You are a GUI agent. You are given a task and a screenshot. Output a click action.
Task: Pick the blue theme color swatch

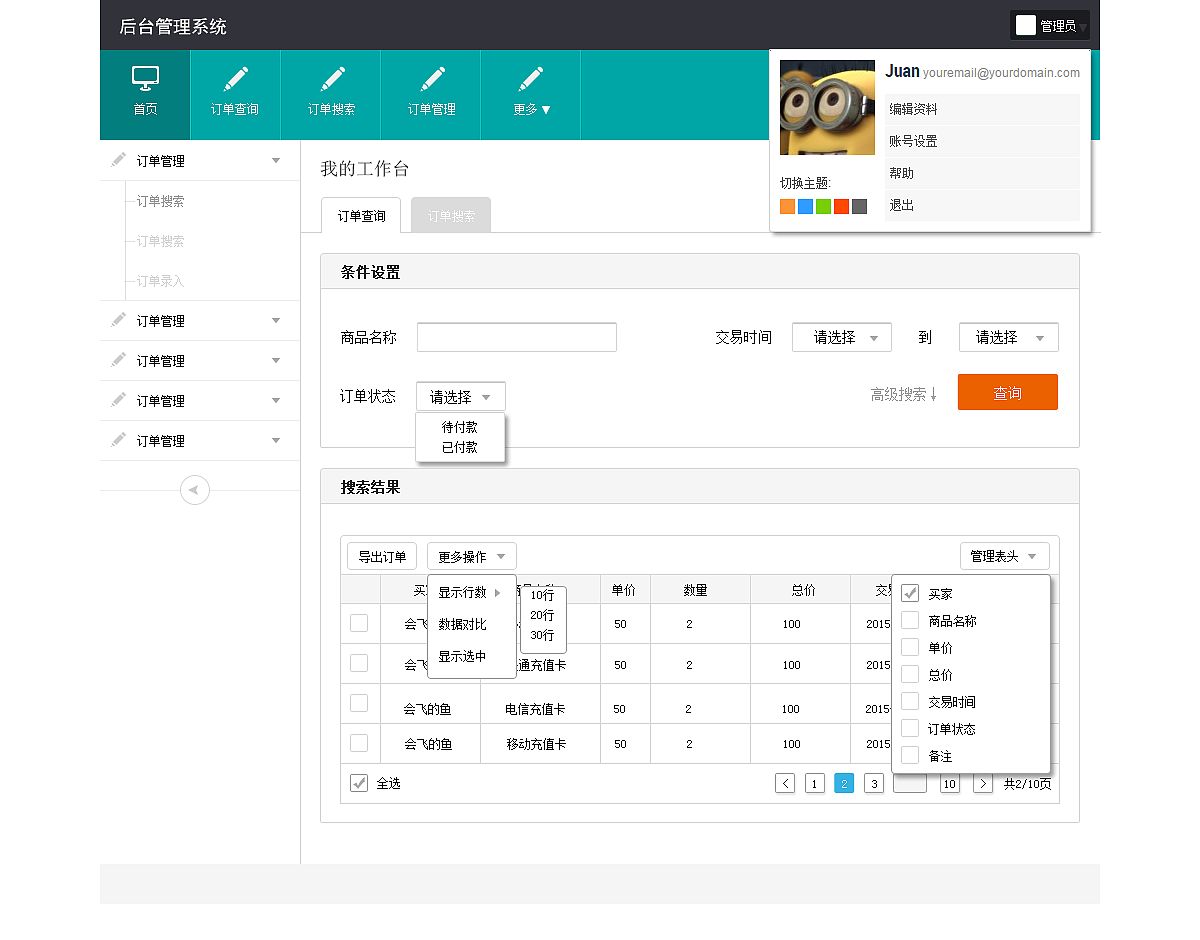[807, 206]
